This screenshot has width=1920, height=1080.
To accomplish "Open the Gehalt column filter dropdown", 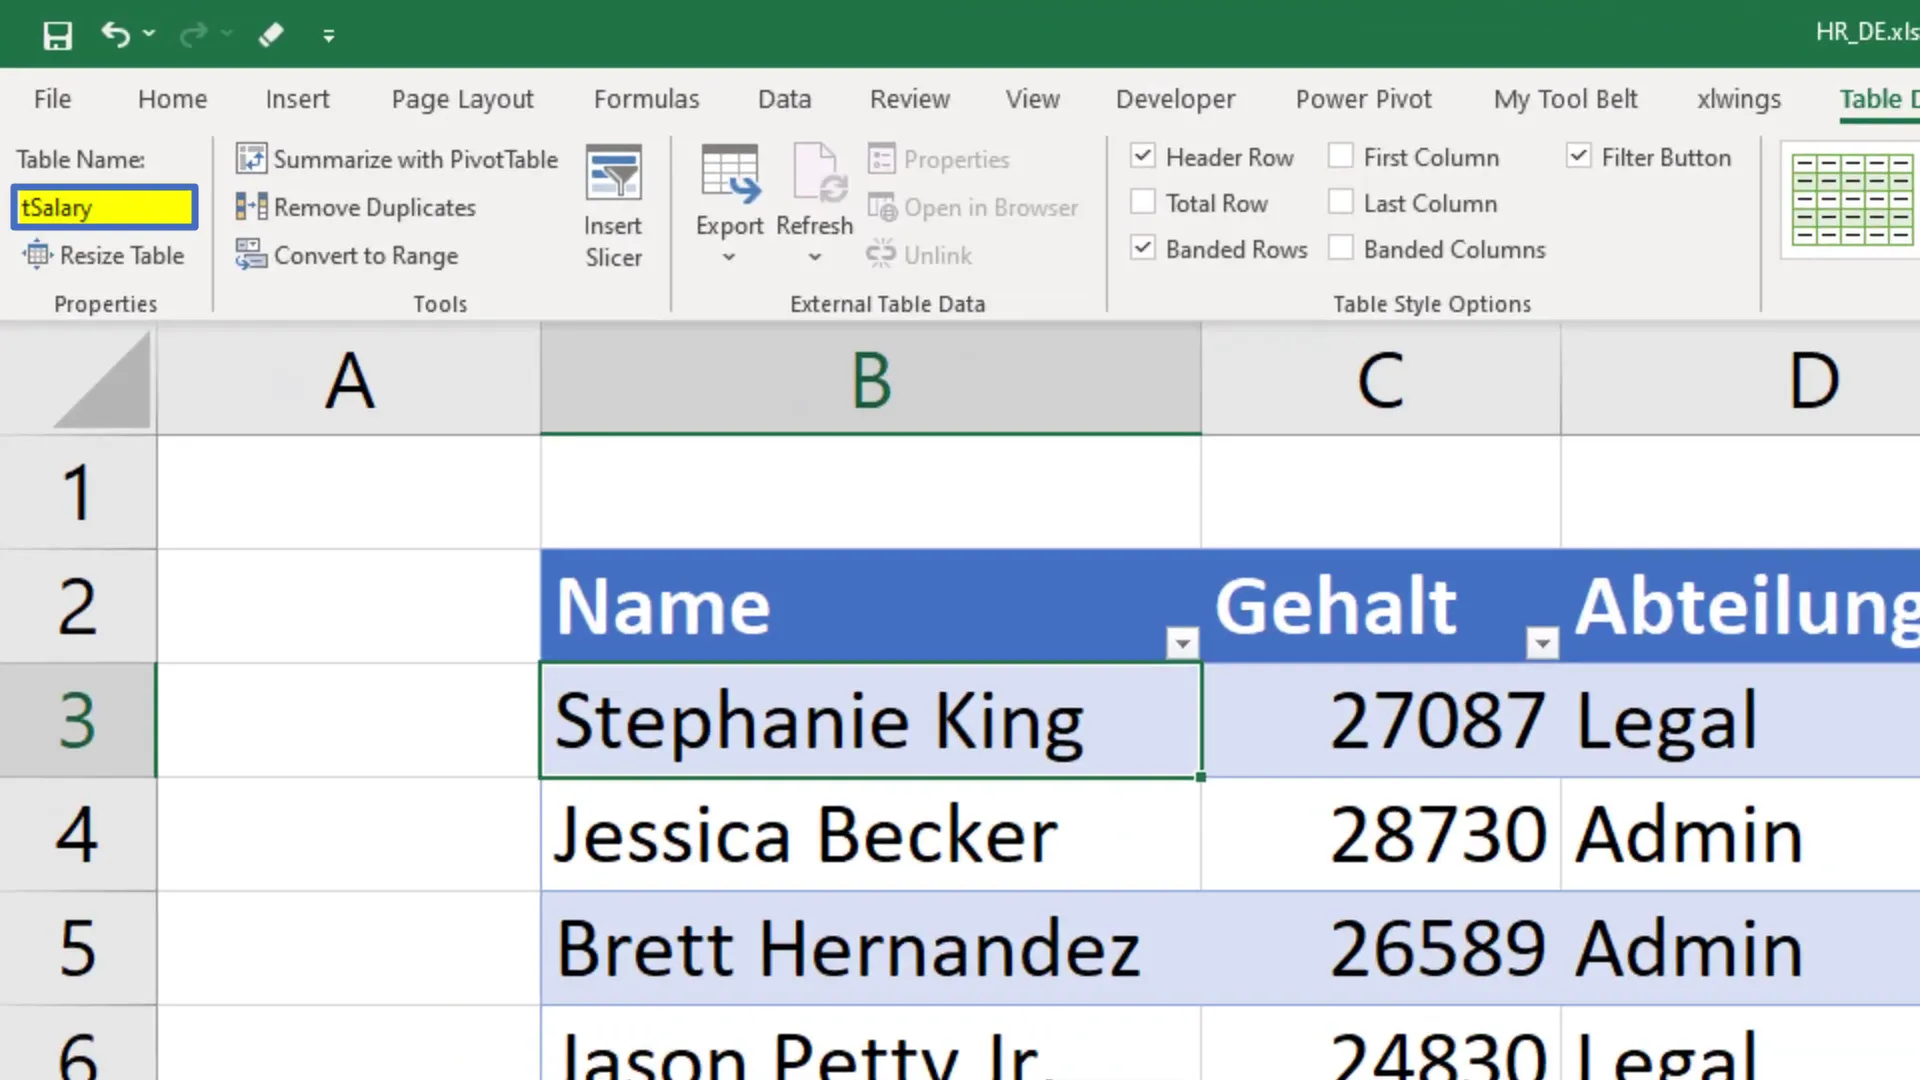I will 1541,644.
